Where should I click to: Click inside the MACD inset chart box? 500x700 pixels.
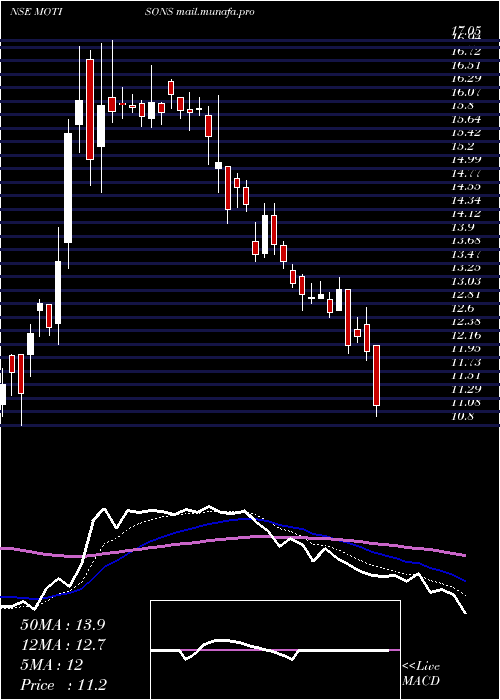275,650
